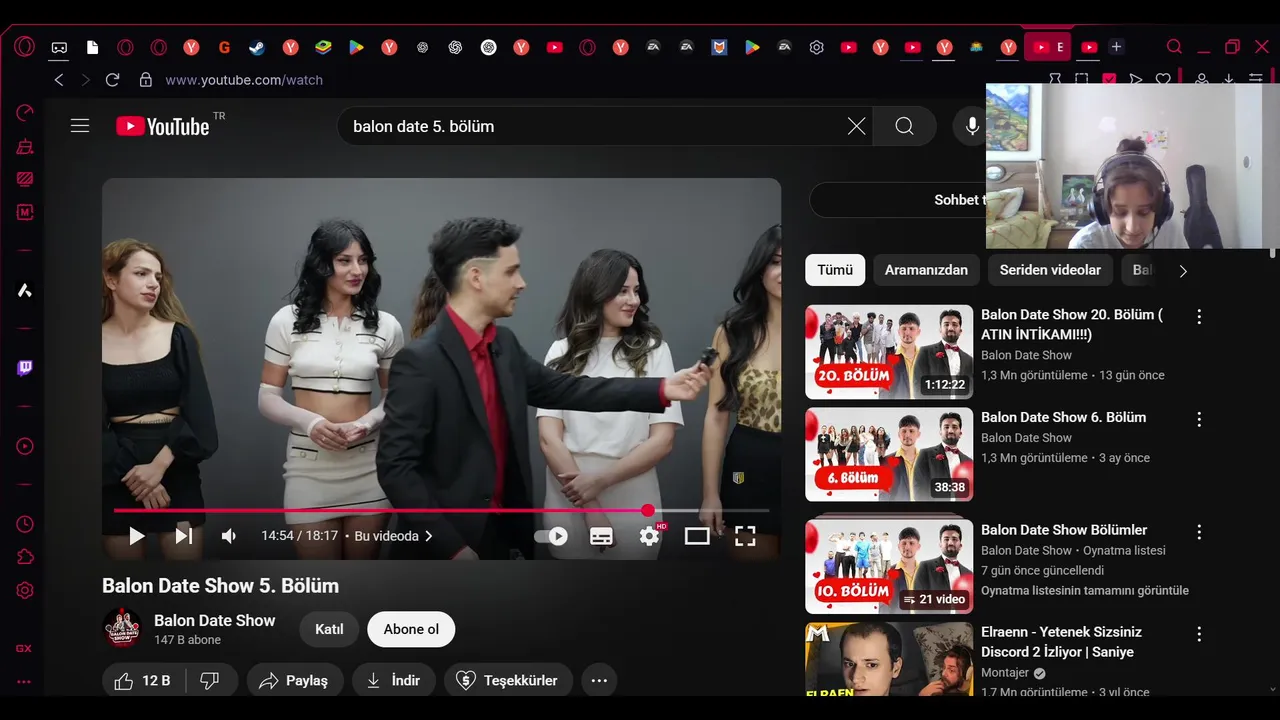
Task: Open more actions three-dot button under video
Action: coord(599,681)
